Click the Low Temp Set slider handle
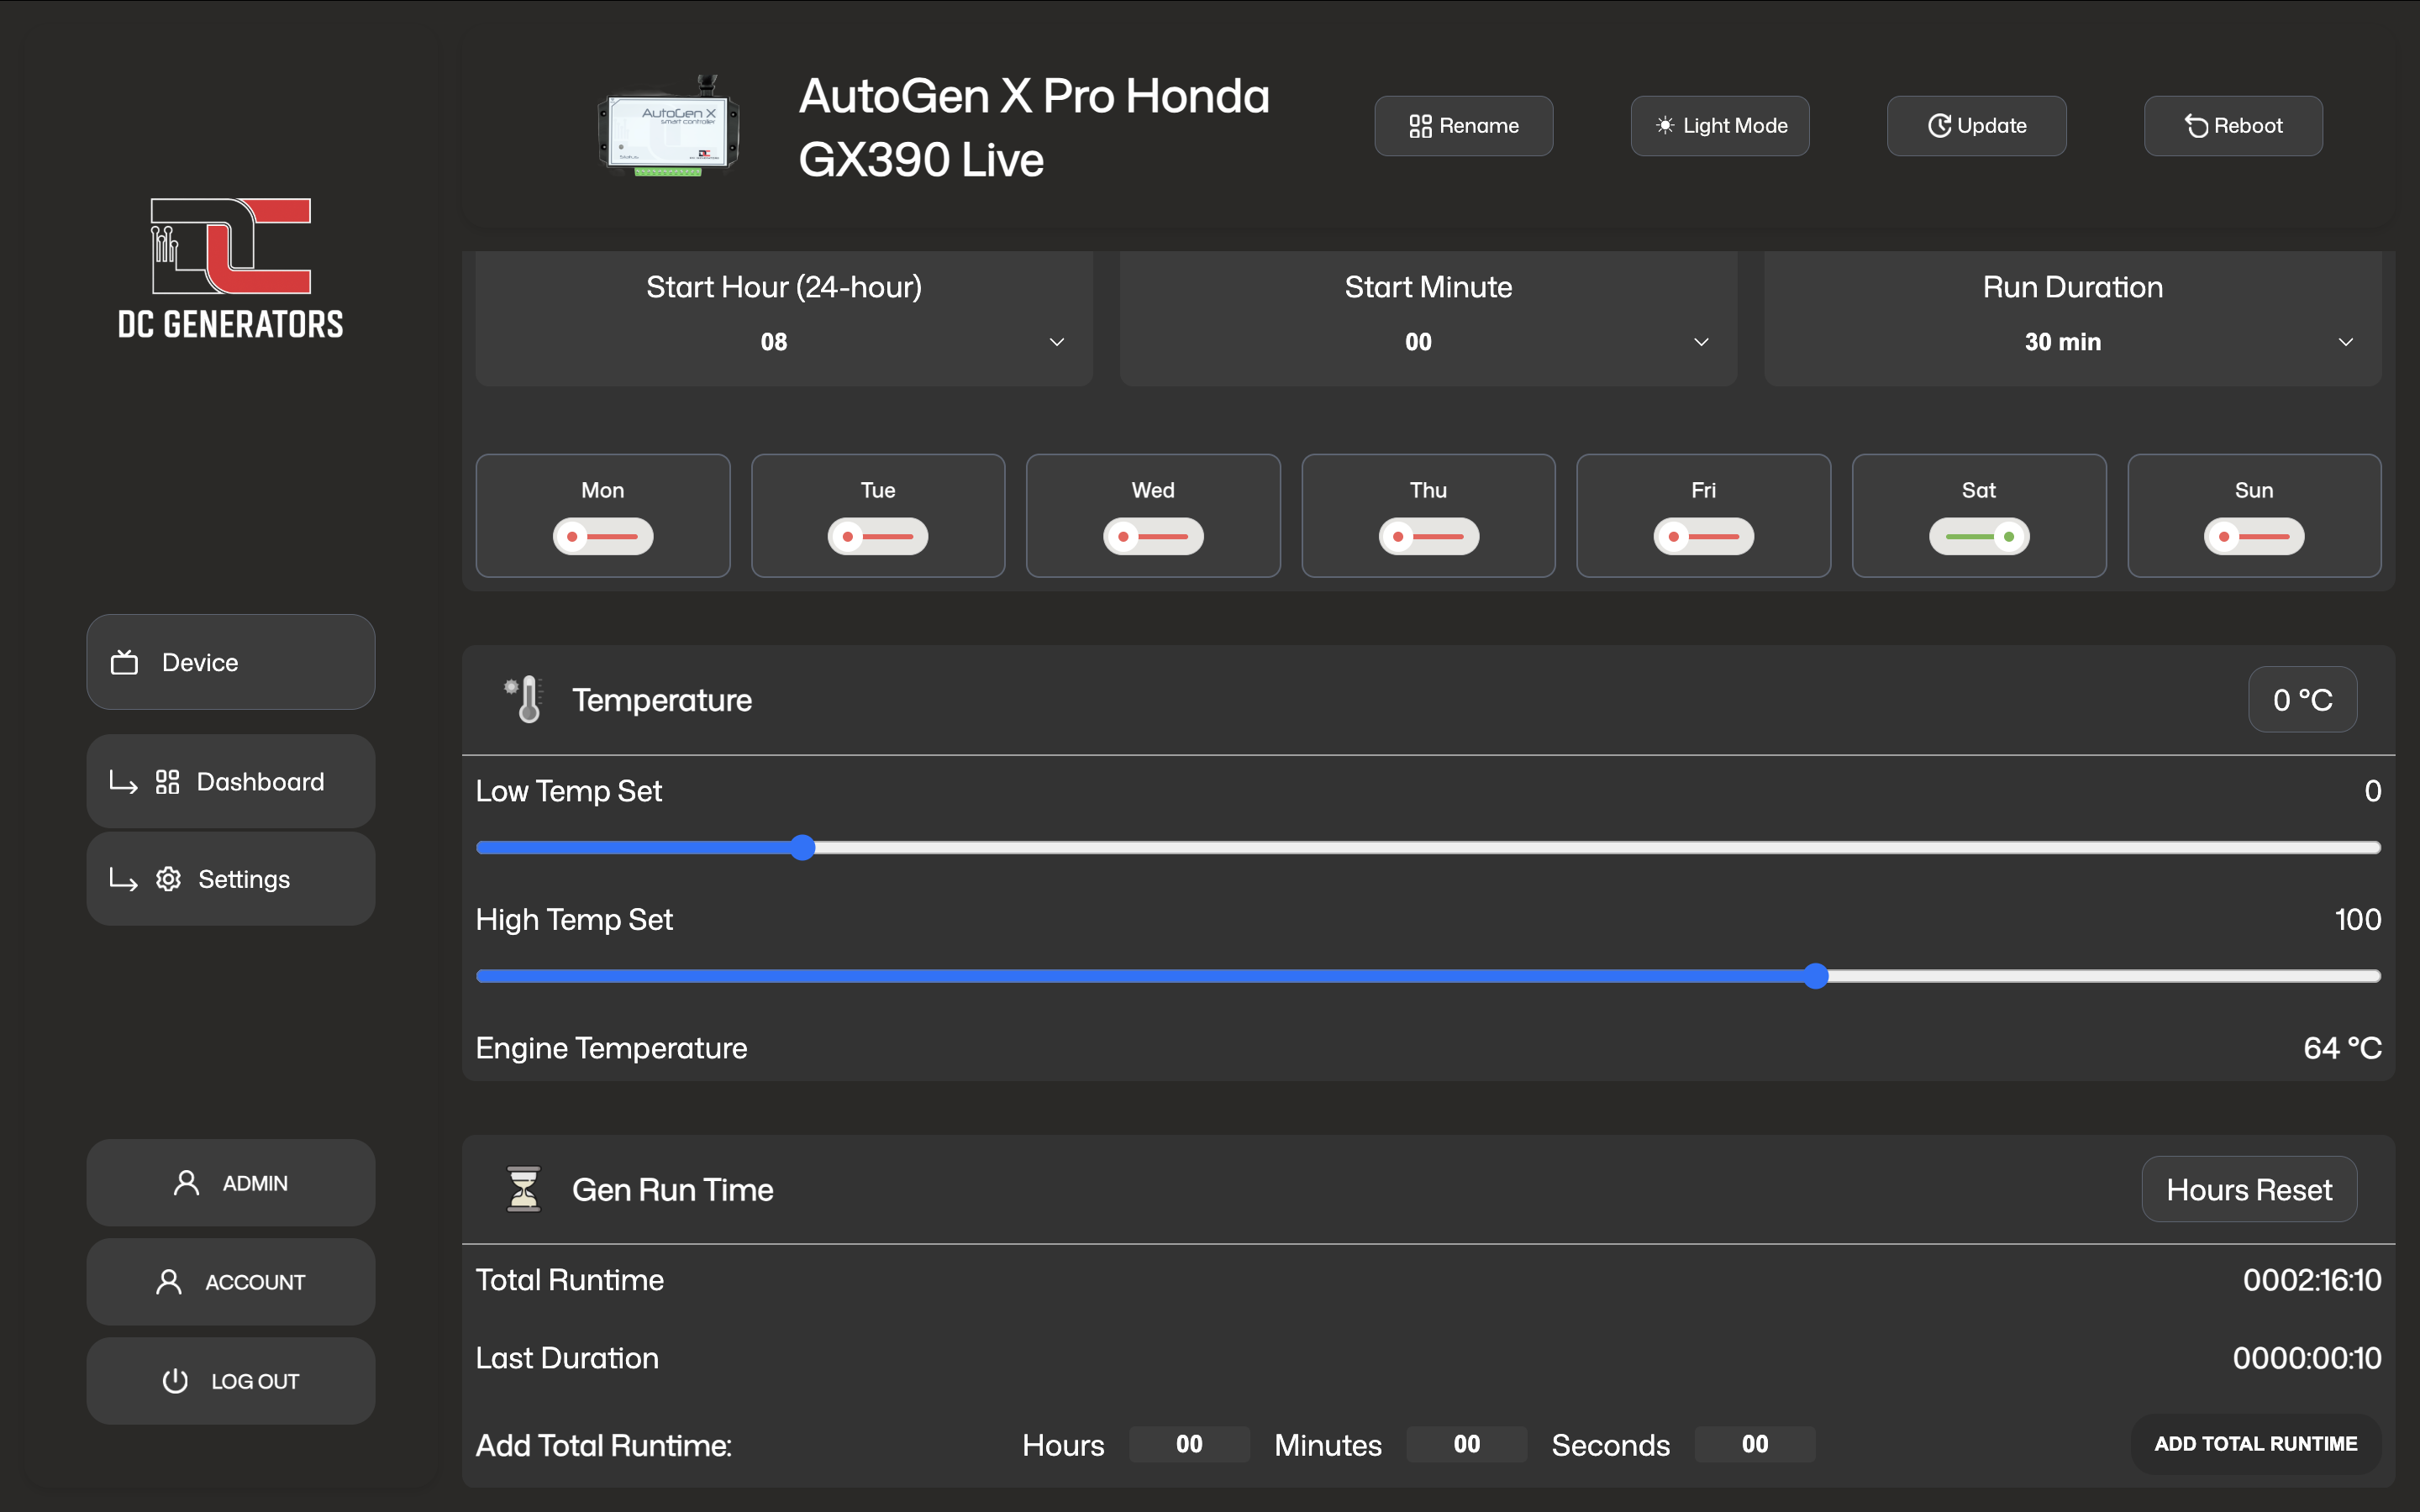 [x=802, y=848]
